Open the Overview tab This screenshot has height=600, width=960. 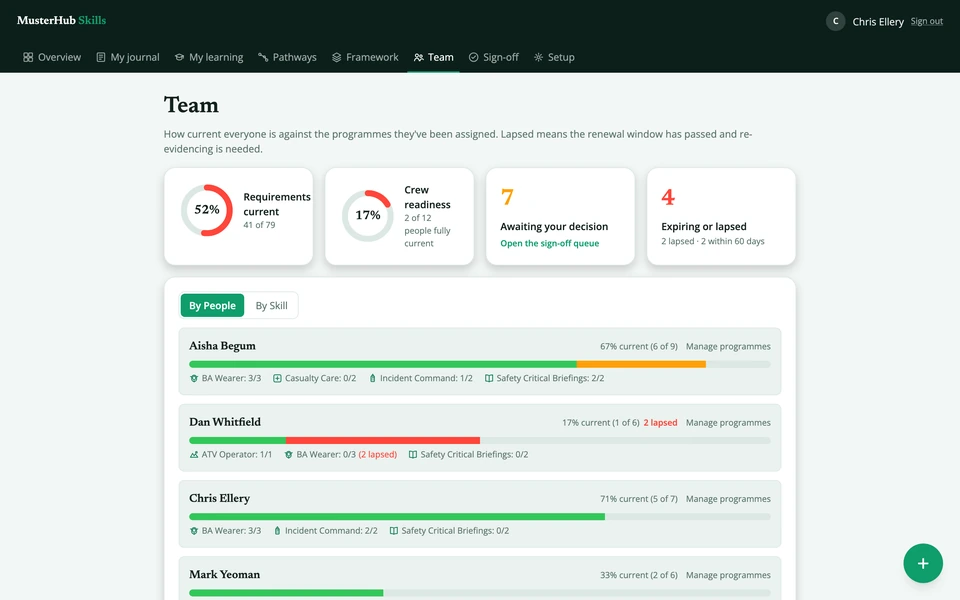pyautogui.click(x=52, y=57)
